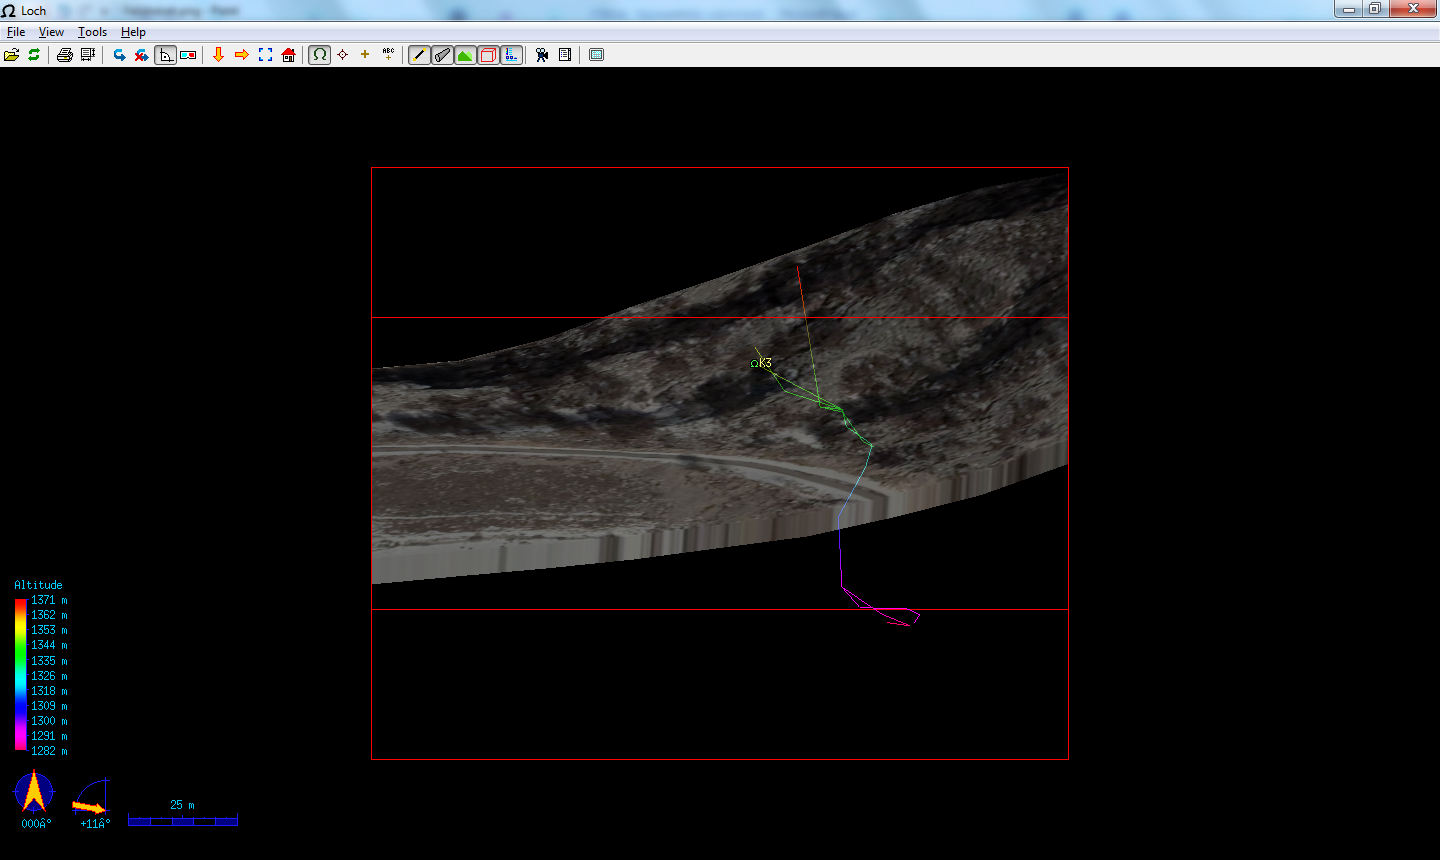Click the Print icon in toolbar

(x=65, y=55)
